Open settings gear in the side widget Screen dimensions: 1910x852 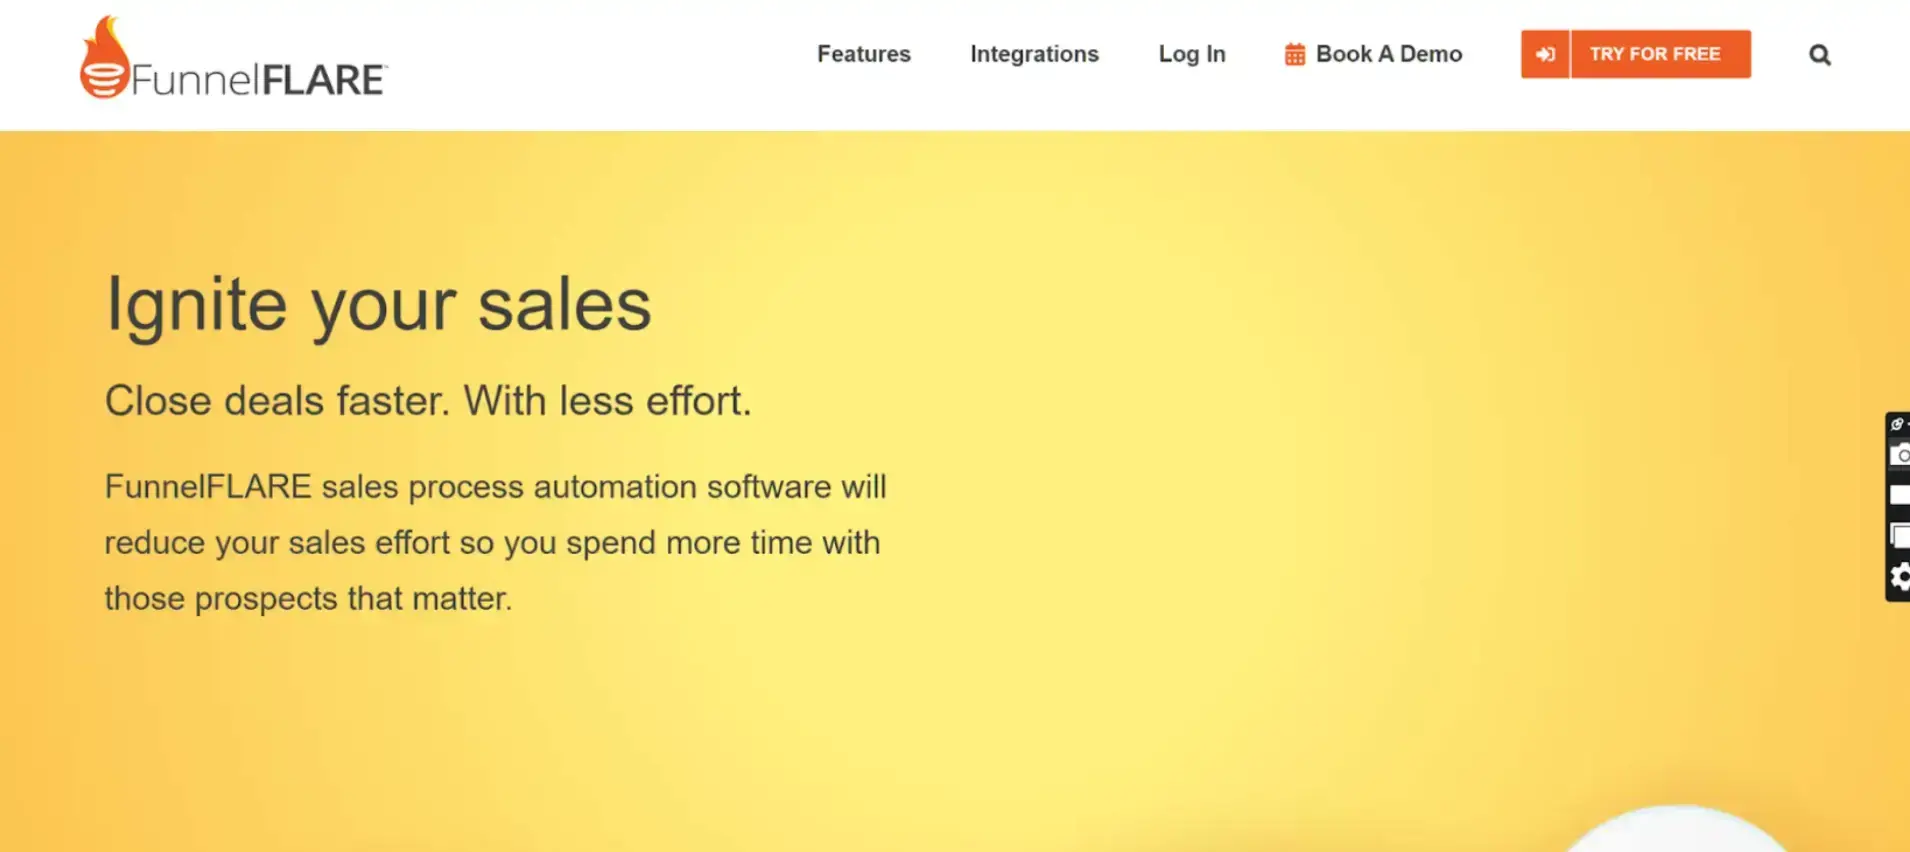coord(1899,577)
